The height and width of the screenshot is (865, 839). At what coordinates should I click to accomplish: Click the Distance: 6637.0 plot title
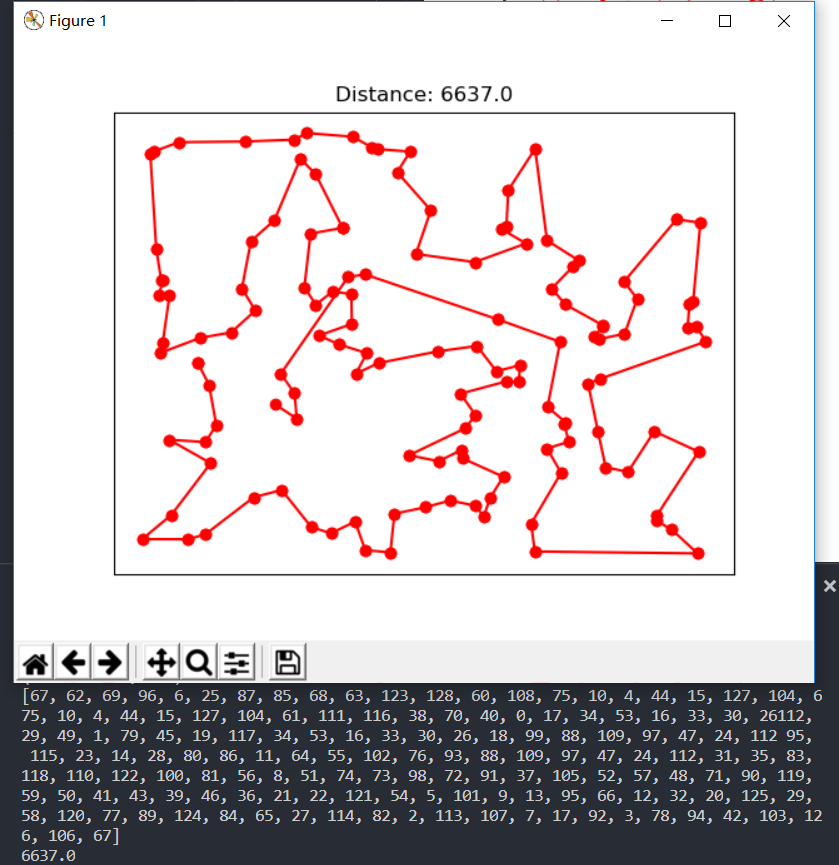423,93
